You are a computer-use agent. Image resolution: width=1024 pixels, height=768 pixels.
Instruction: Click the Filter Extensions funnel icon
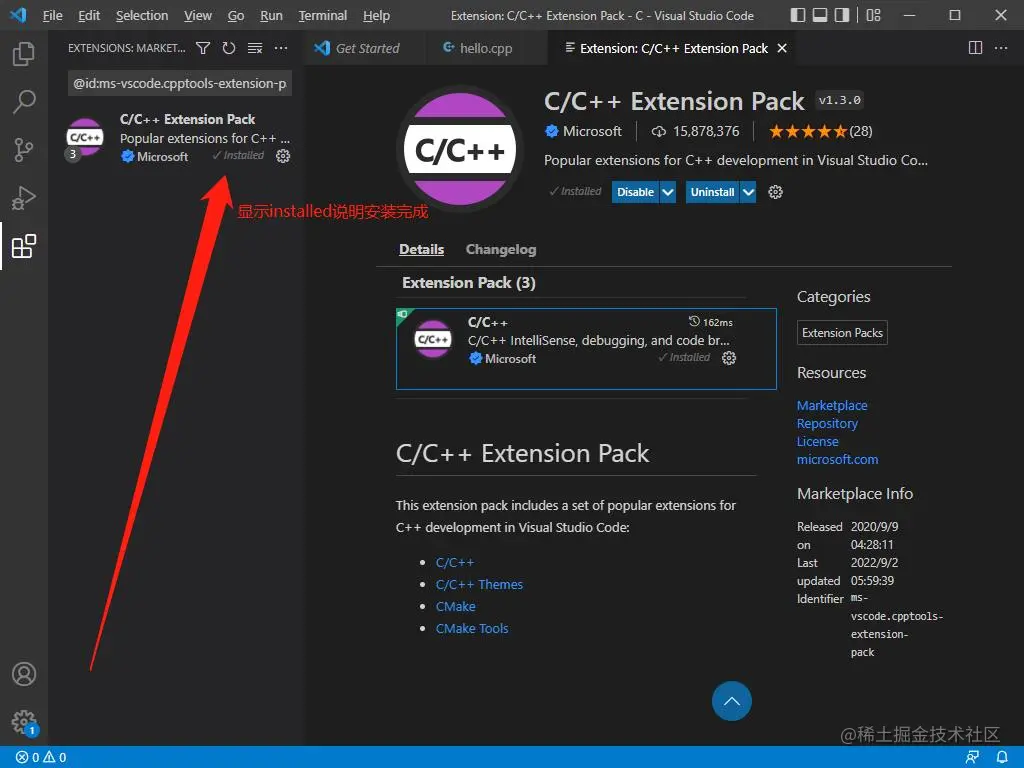coord(203,47)
